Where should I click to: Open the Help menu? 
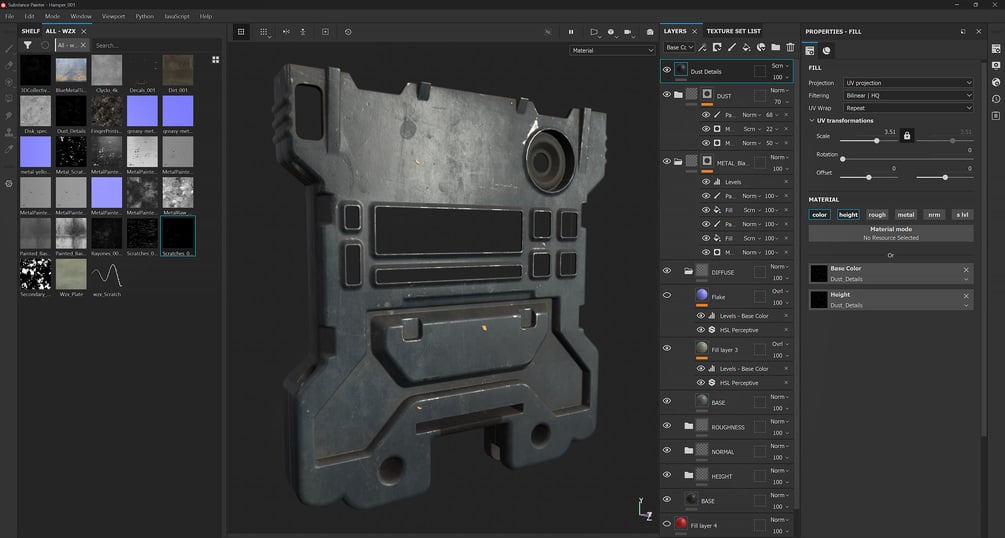click(x=206, y=16)
